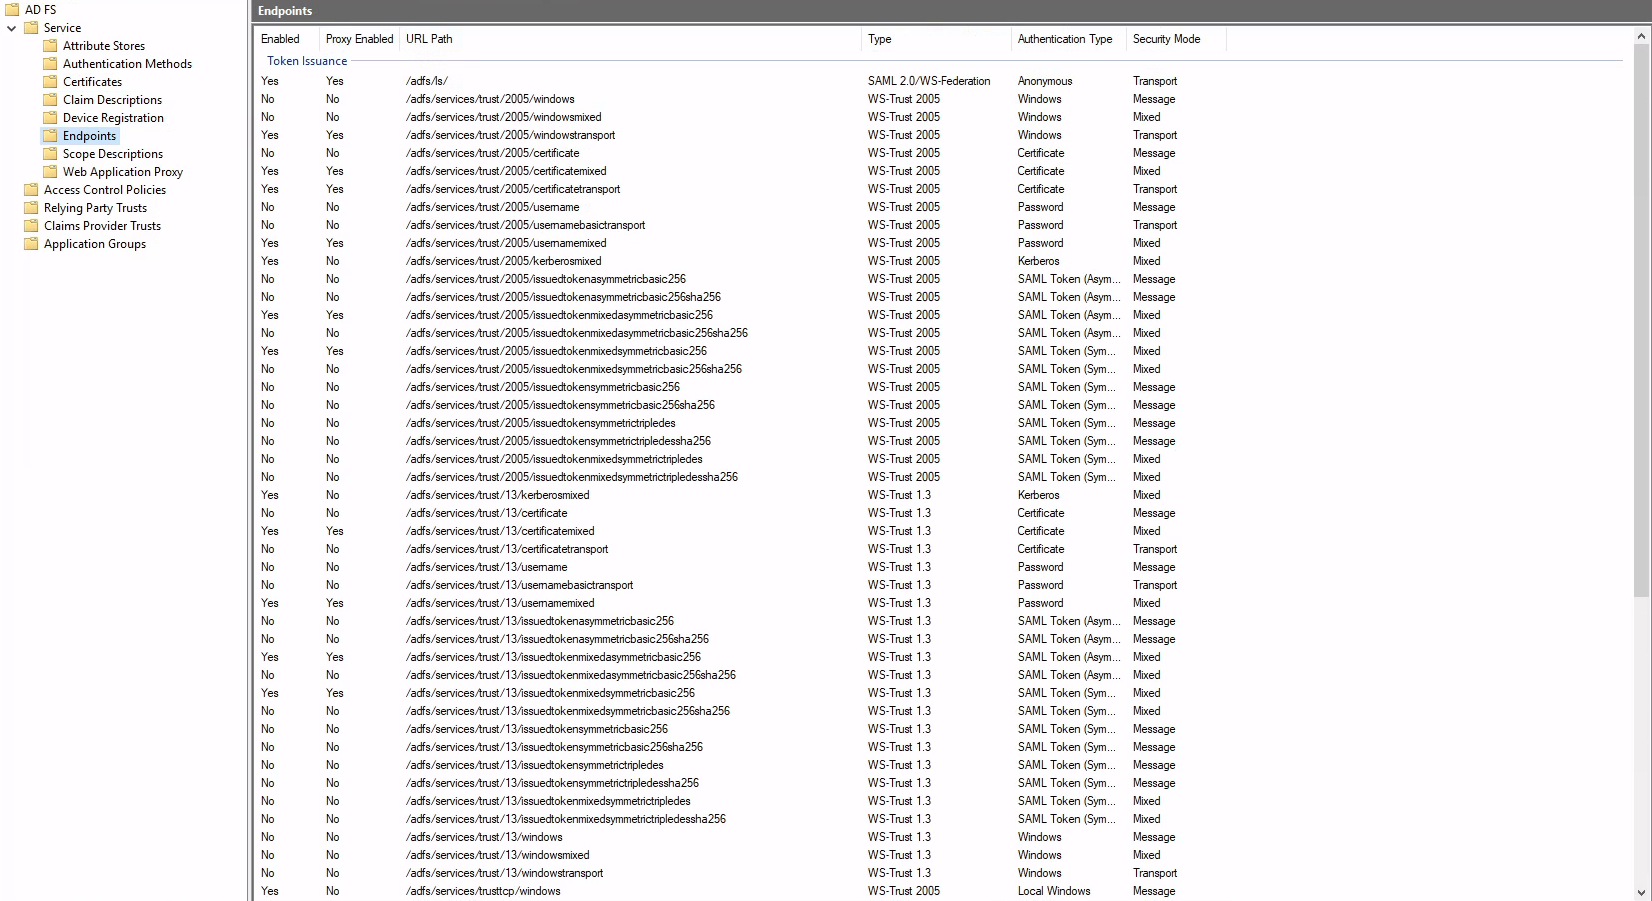Open the Web Application Proxy node
This screenshot has height=901, width=1652.
click(123, 171)
